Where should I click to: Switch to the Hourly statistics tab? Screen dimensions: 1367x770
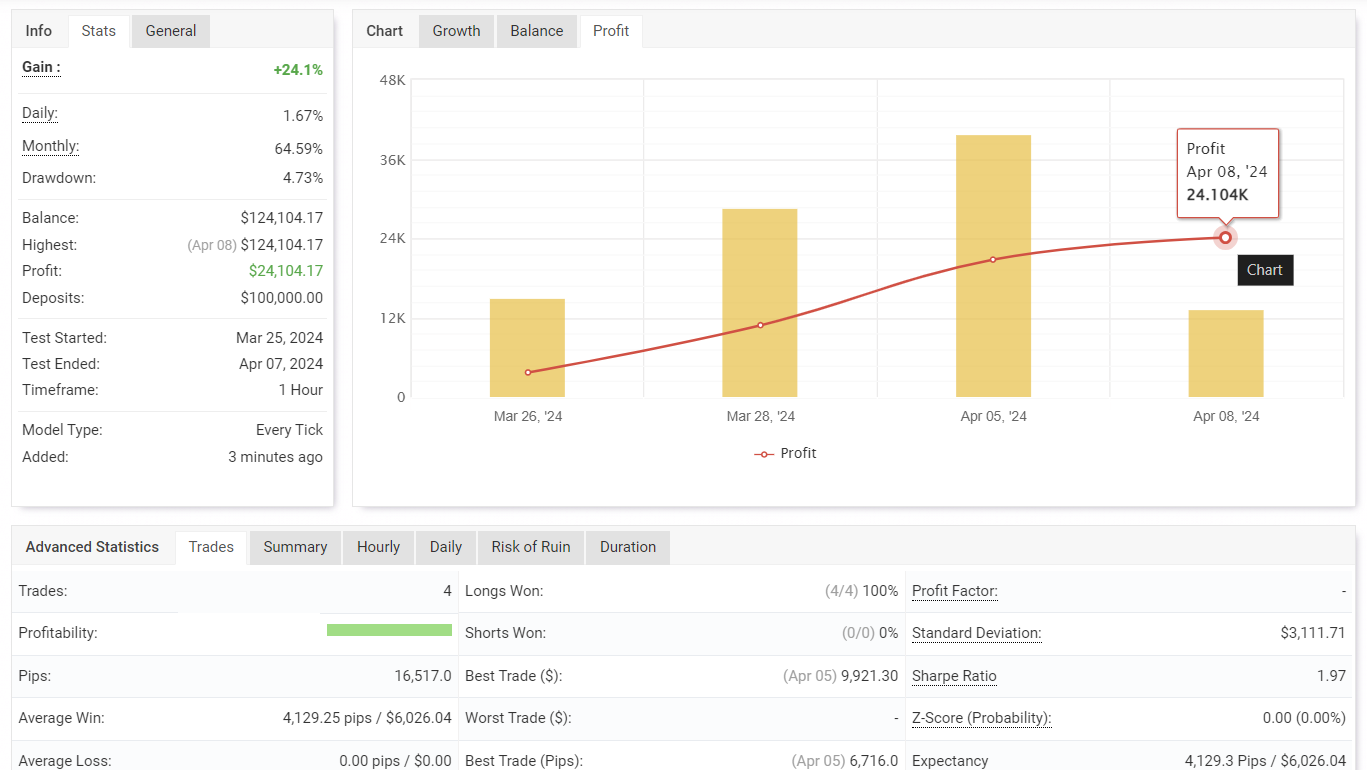378,547
